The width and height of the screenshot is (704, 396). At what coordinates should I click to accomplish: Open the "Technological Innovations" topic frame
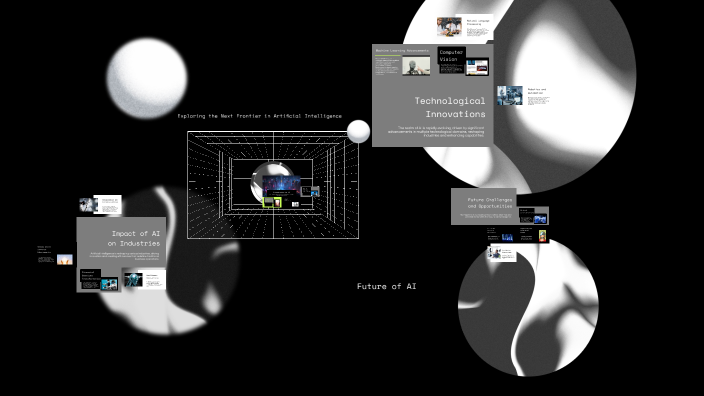coord(432,95)
